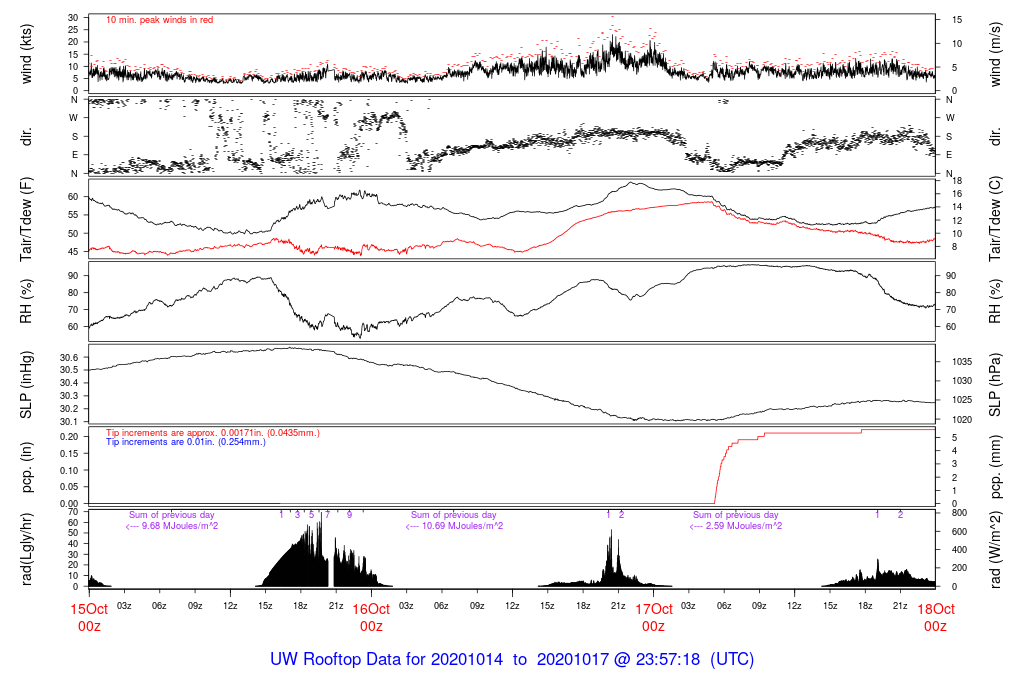The image size is (1024, 700).
Task: Click the '17Oct' date label
Action: click(x=654, y=609)
